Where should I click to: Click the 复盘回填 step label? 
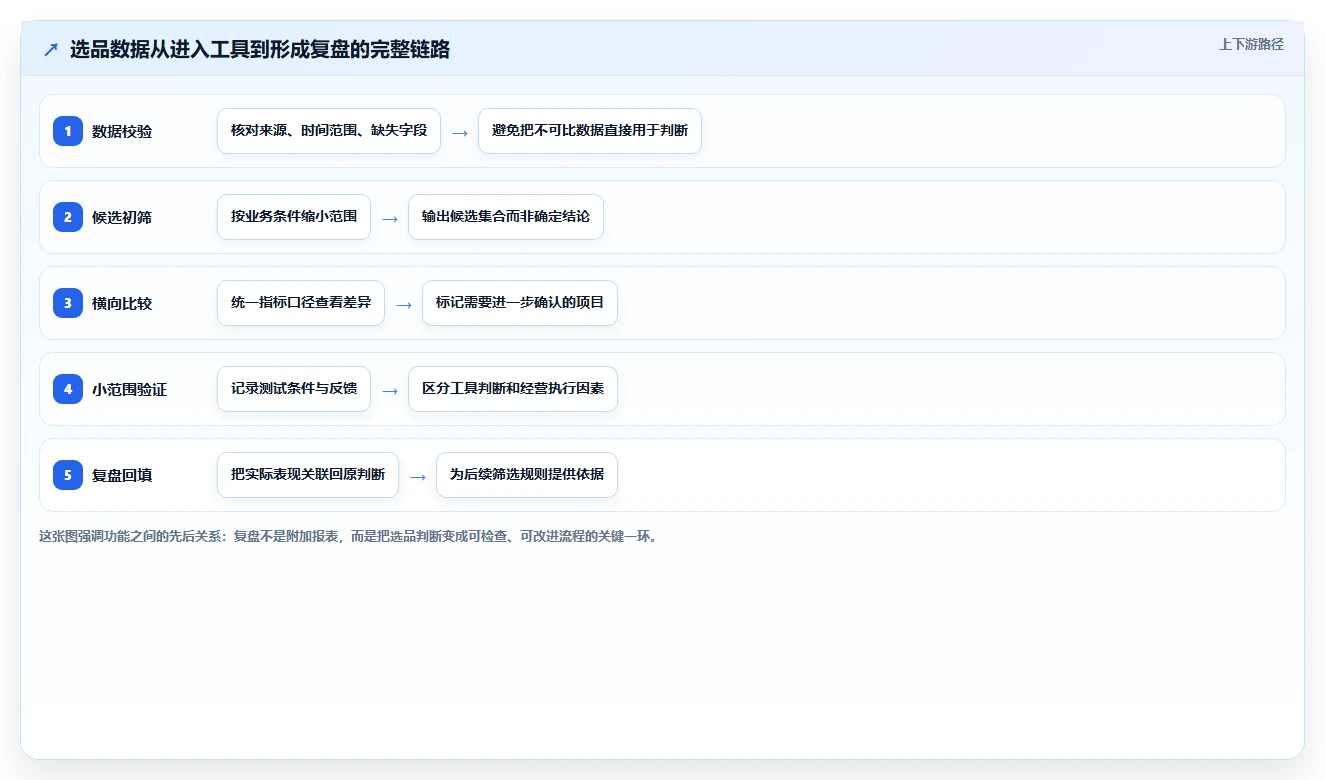(x=122, y=475)
